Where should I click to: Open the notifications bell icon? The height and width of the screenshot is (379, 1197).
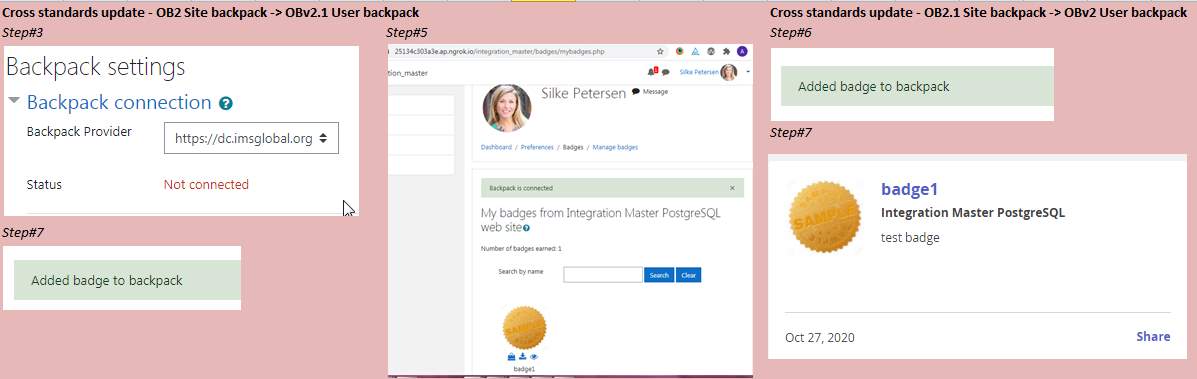pyautogui.click(x=651, y=73)
